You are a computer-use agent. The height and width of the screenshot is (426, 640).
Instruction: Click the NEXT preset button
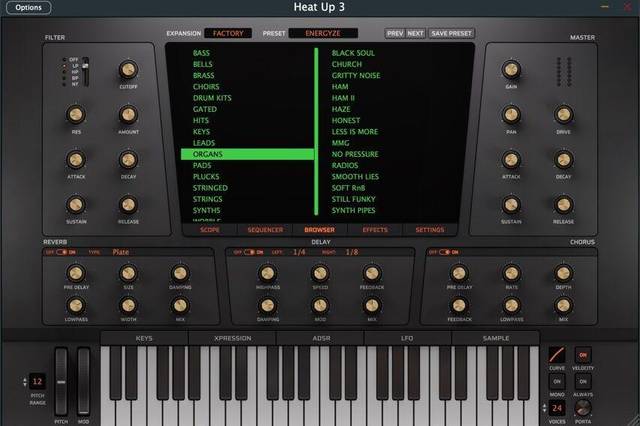coord(416,33)
